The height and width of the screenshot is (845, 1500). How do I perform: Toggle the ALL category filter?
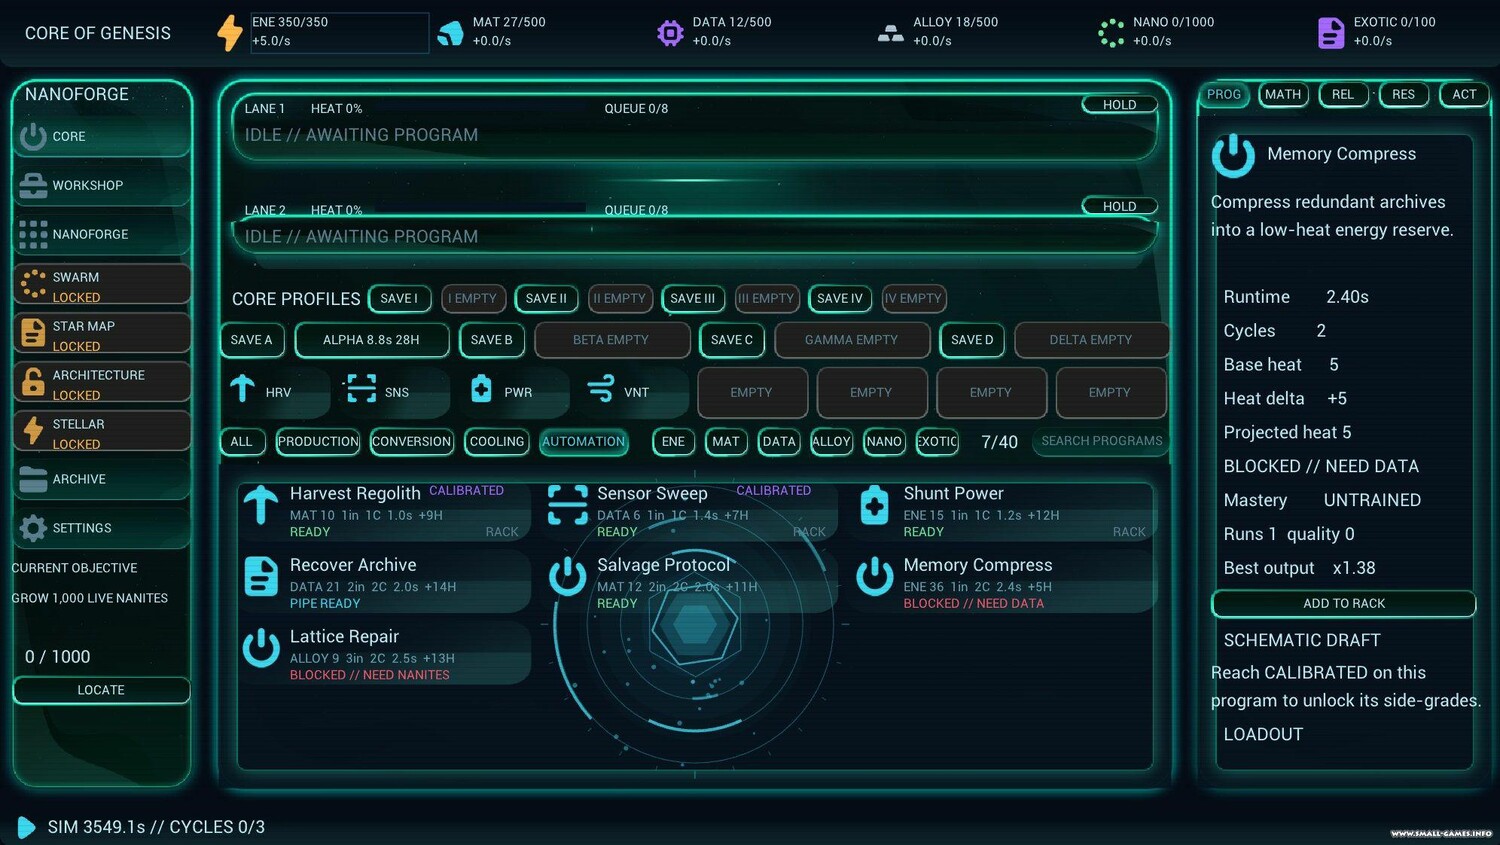tap(242, 441)
